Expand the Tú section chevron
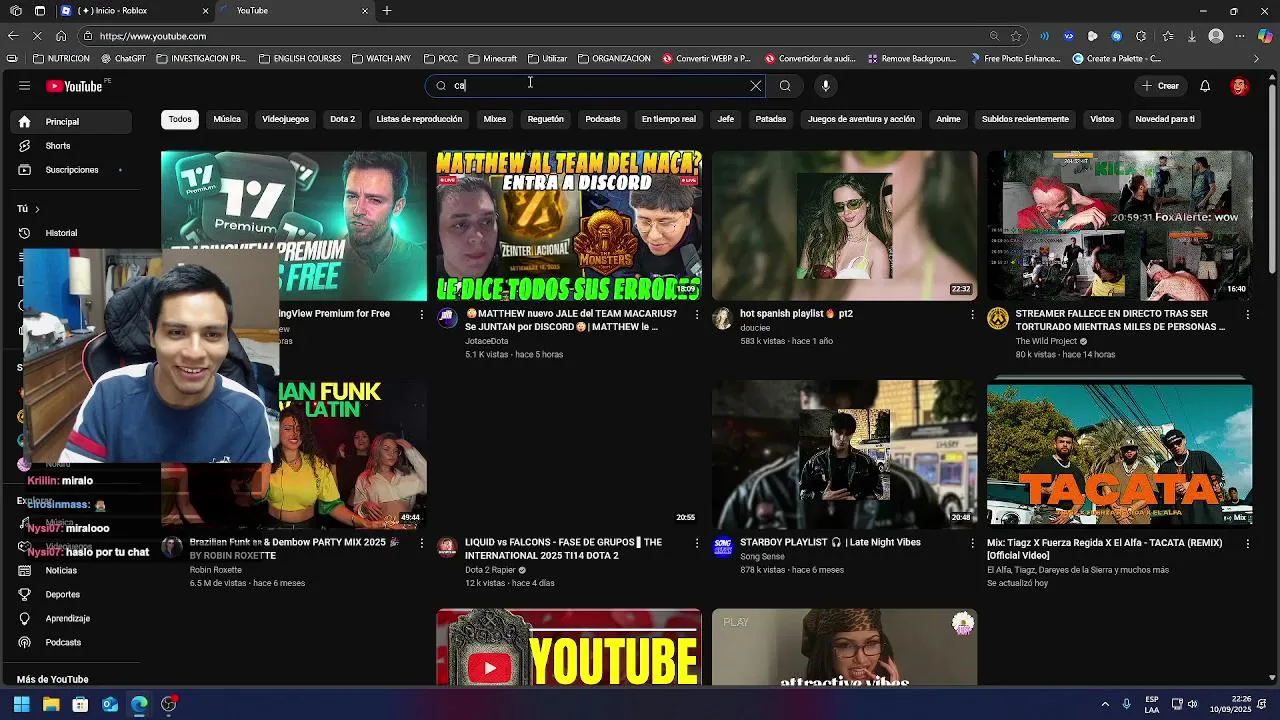 37,209
